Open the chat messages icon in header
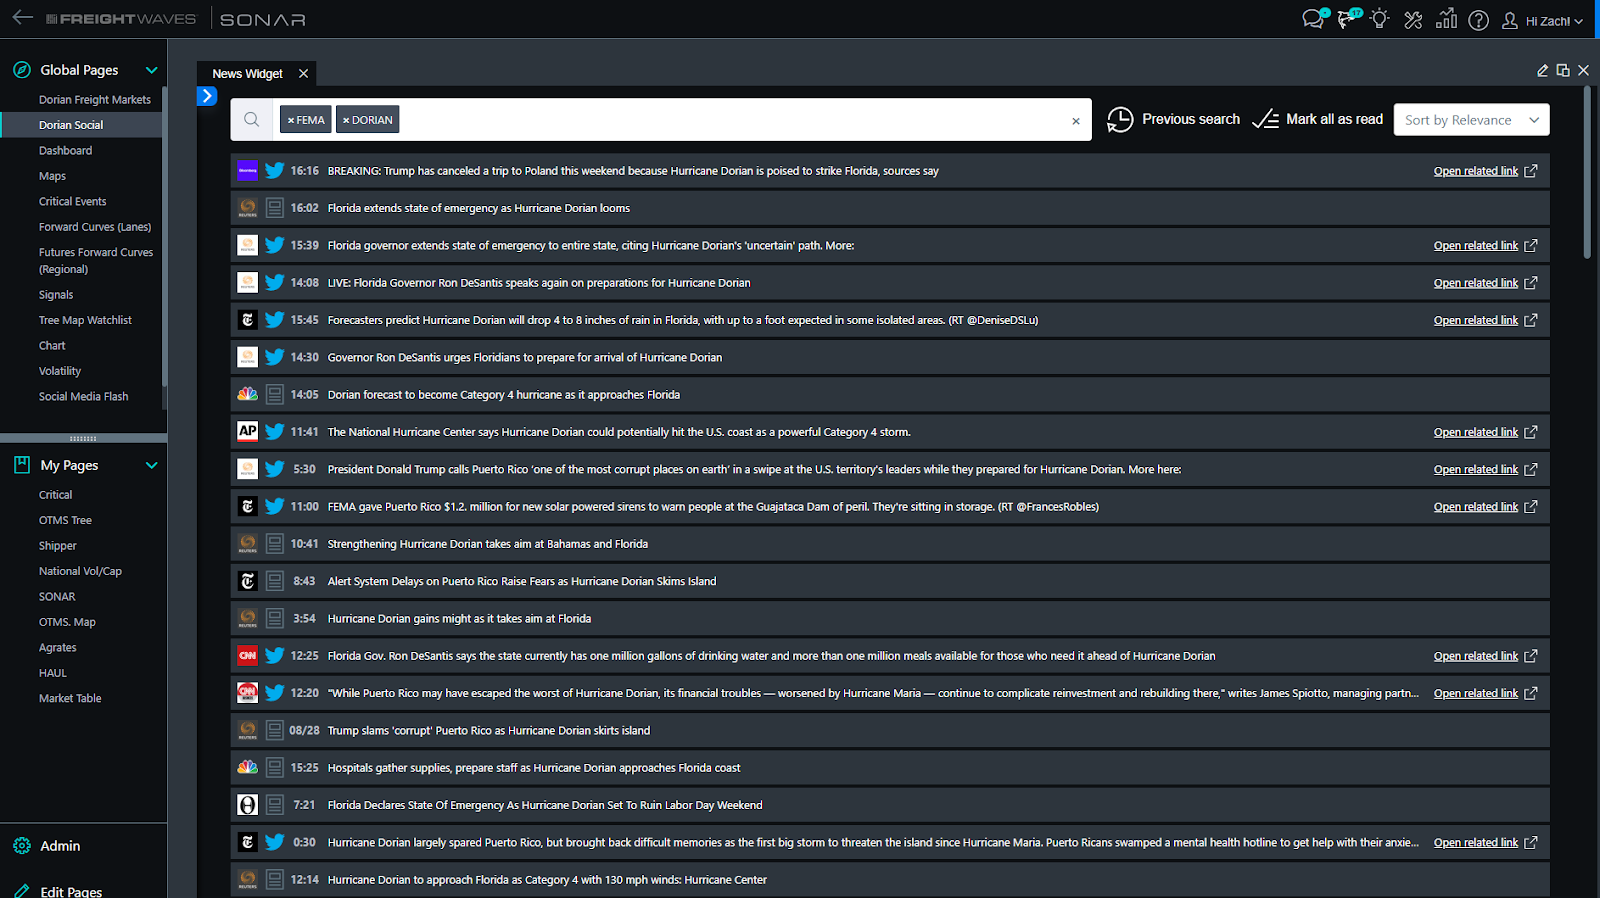Screen dimensions: 1600x898 [1313, 19]
